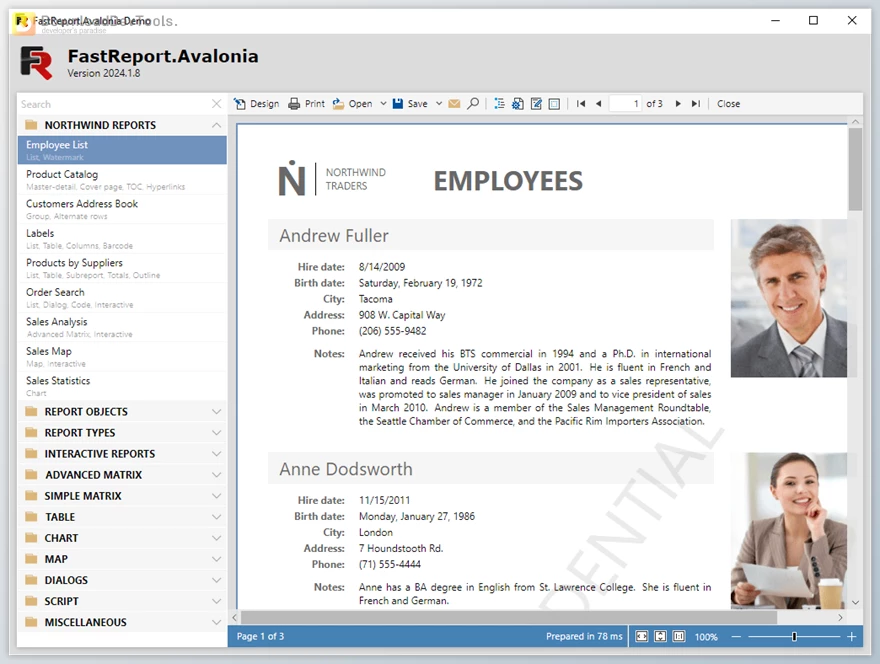Expand the Chart group
The image size is (880, 664).
[x=217, y=538]
